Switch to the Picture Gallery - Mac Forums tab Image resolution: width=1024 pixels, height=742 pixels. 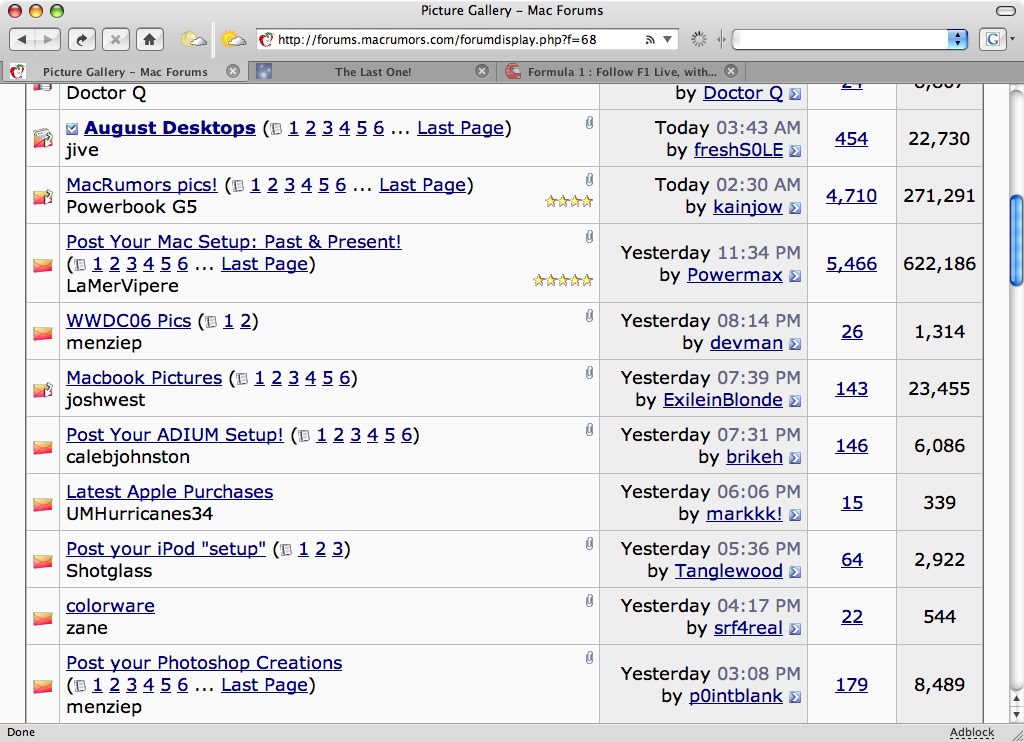coord(125,72)
